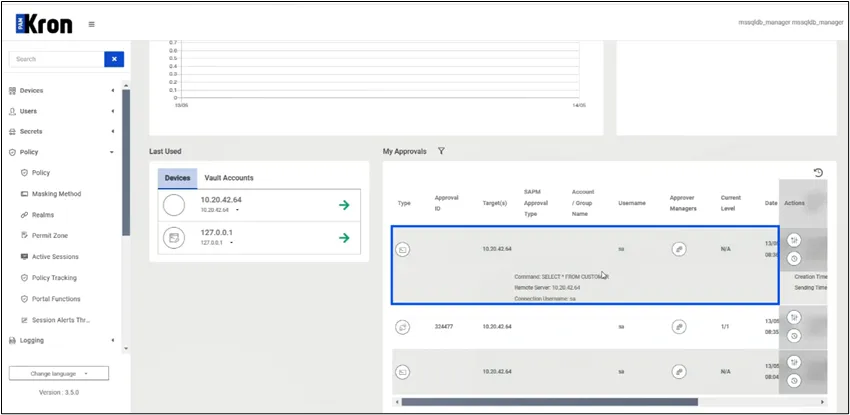Click the Logging icon in sidebar
850x415 pixels.
(12, 340)
